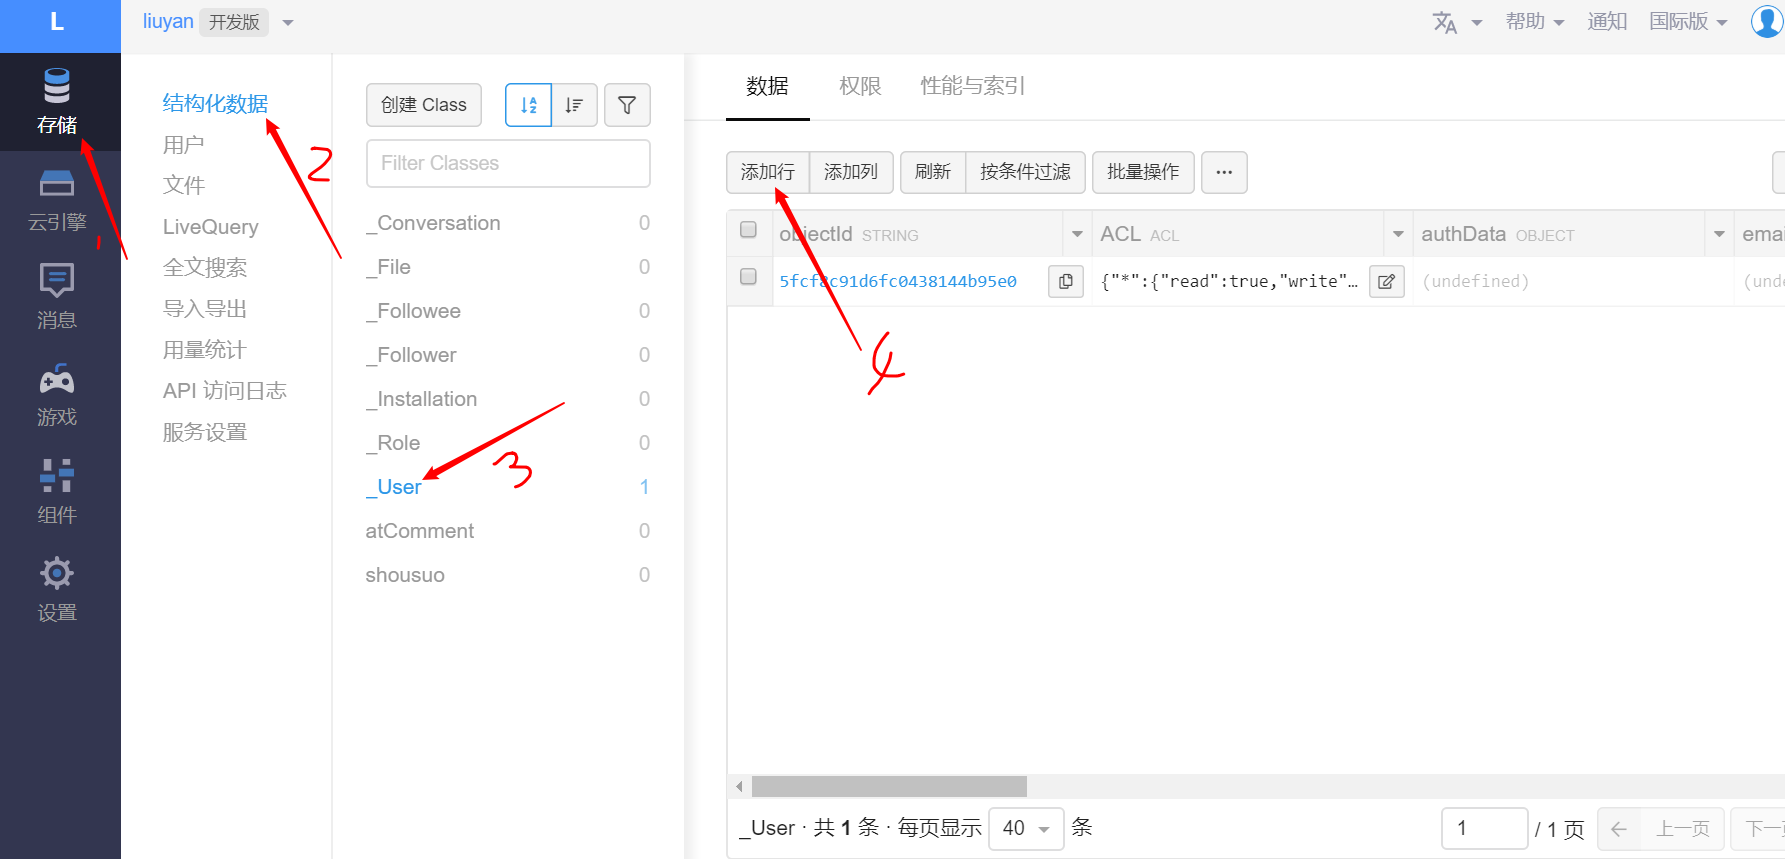
Task: Open 批量操作 batch operations
Action: click(x=1143, y=172)
